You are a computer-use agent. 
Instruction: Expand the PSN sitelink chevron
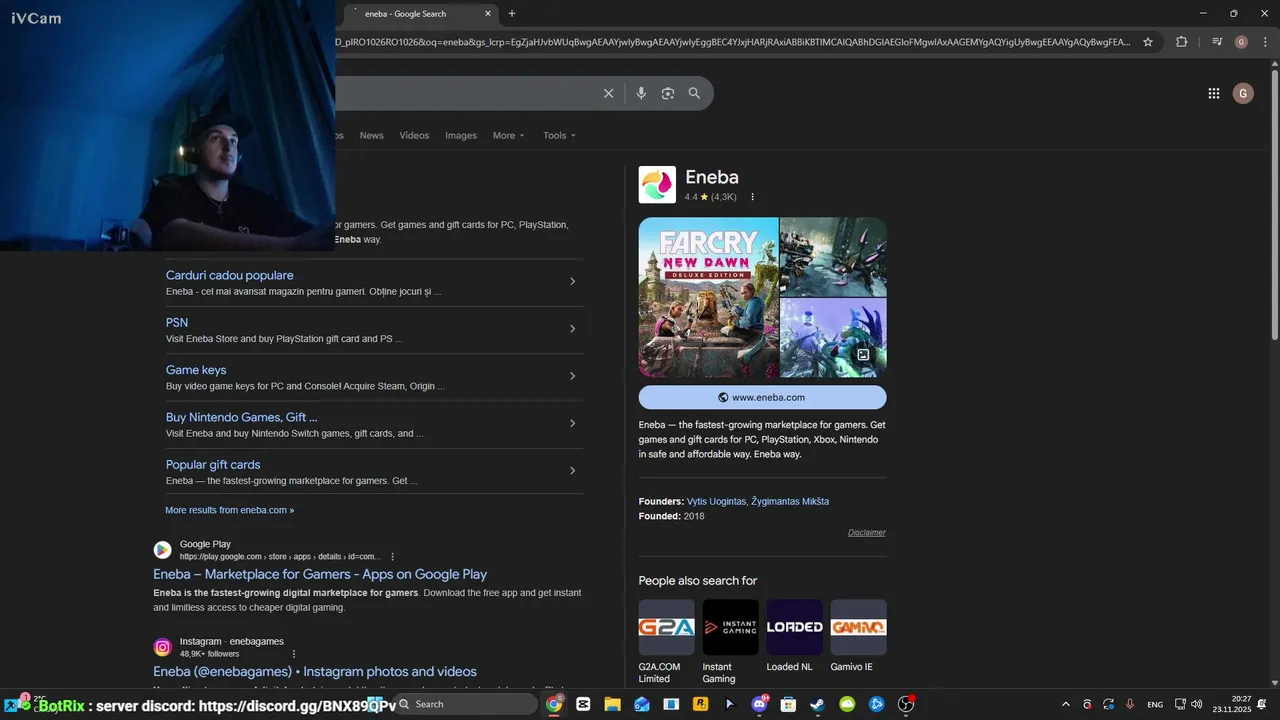(x=572, y=329)
